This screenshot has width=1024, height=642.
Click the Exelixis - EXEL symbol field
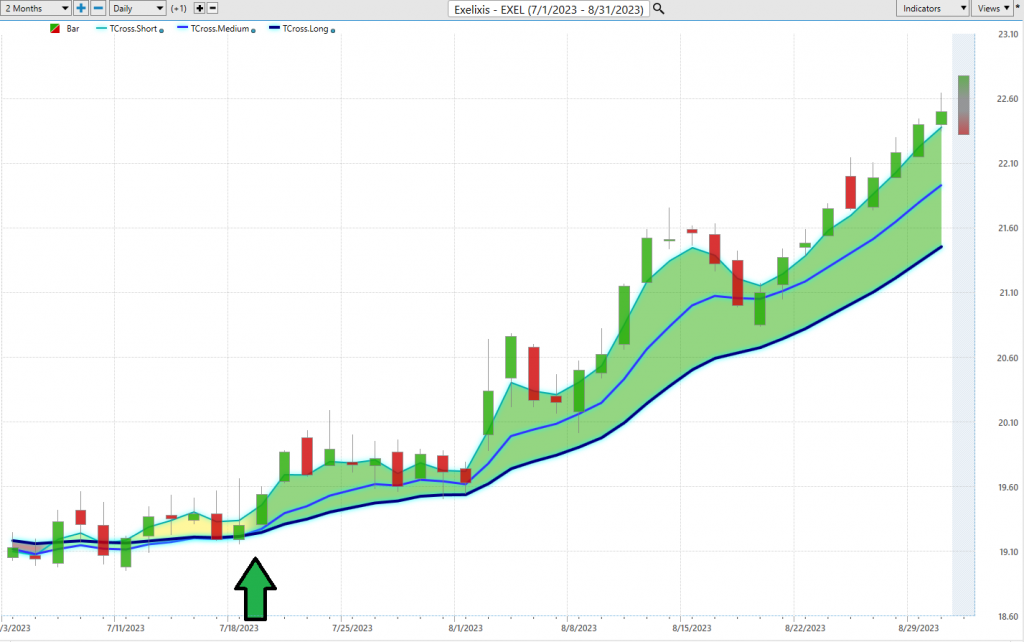click(x=549, y=9)
